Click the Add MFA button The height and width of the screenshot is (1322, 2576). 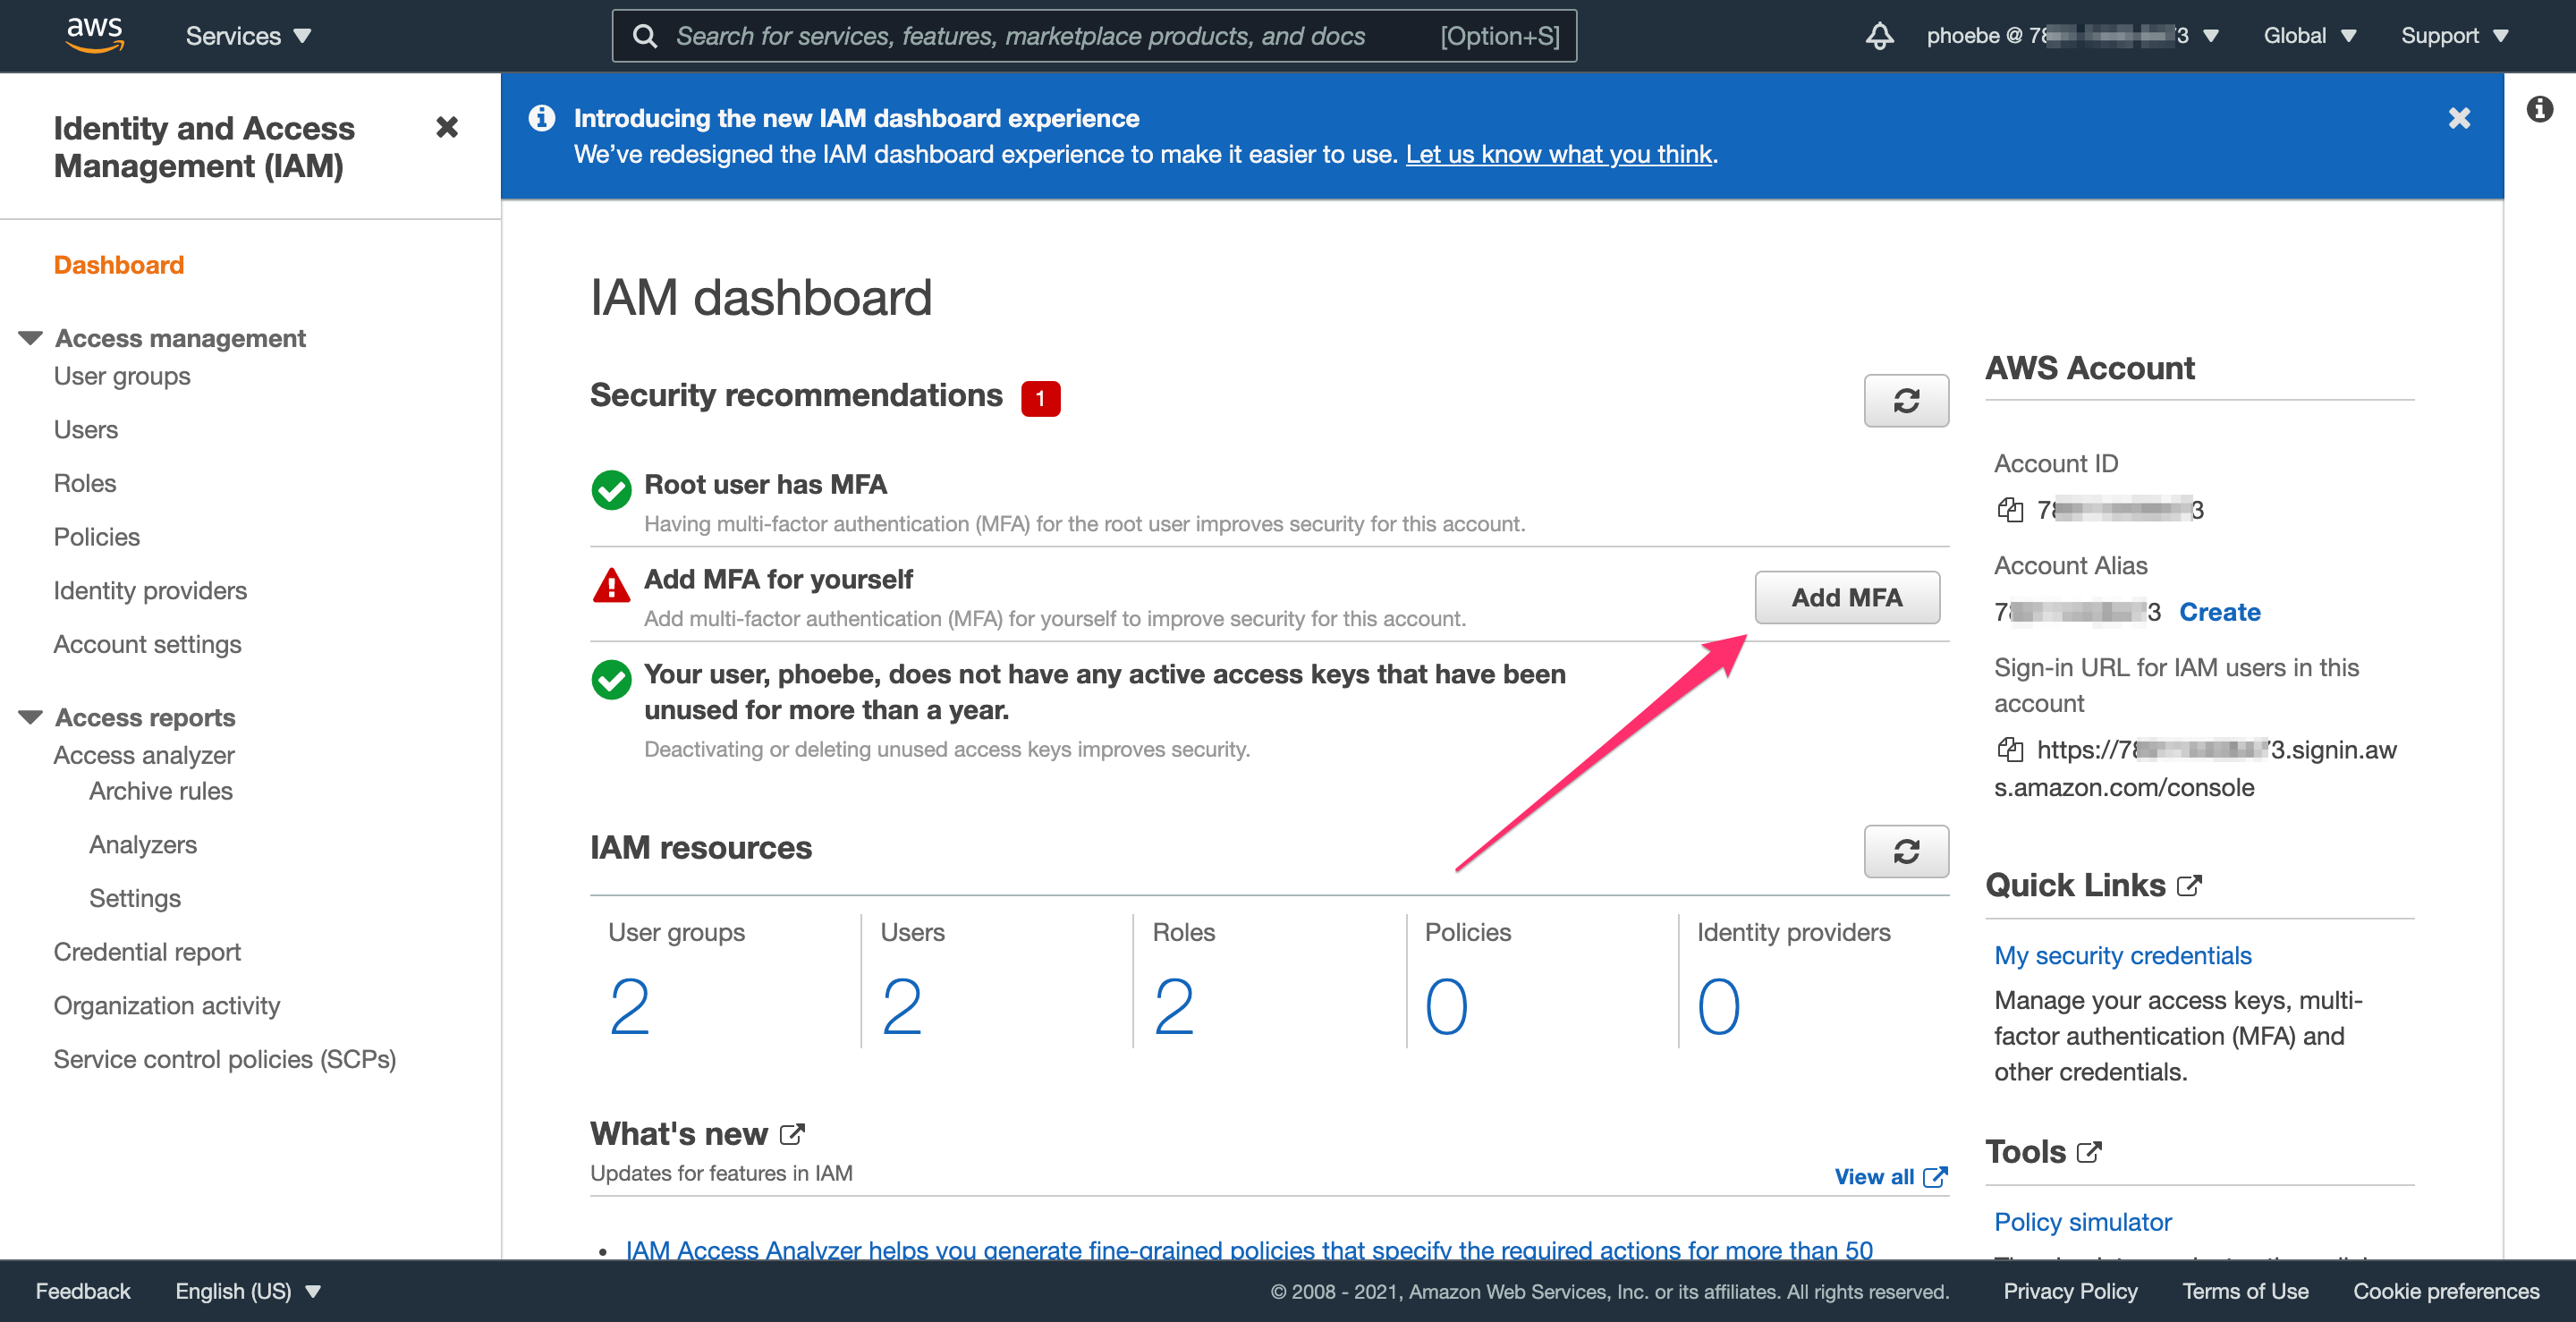click(x=1847, y=597)
